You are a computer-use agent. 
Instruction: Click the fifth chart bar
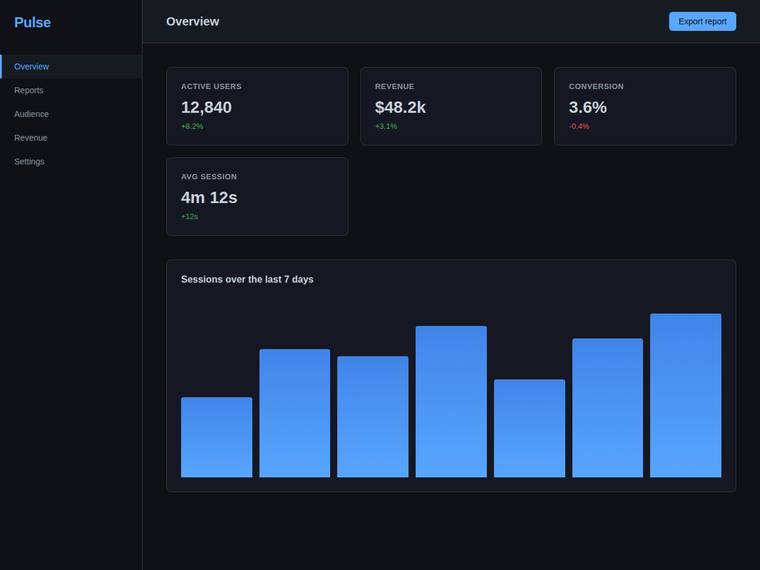(x=529, y=428)
